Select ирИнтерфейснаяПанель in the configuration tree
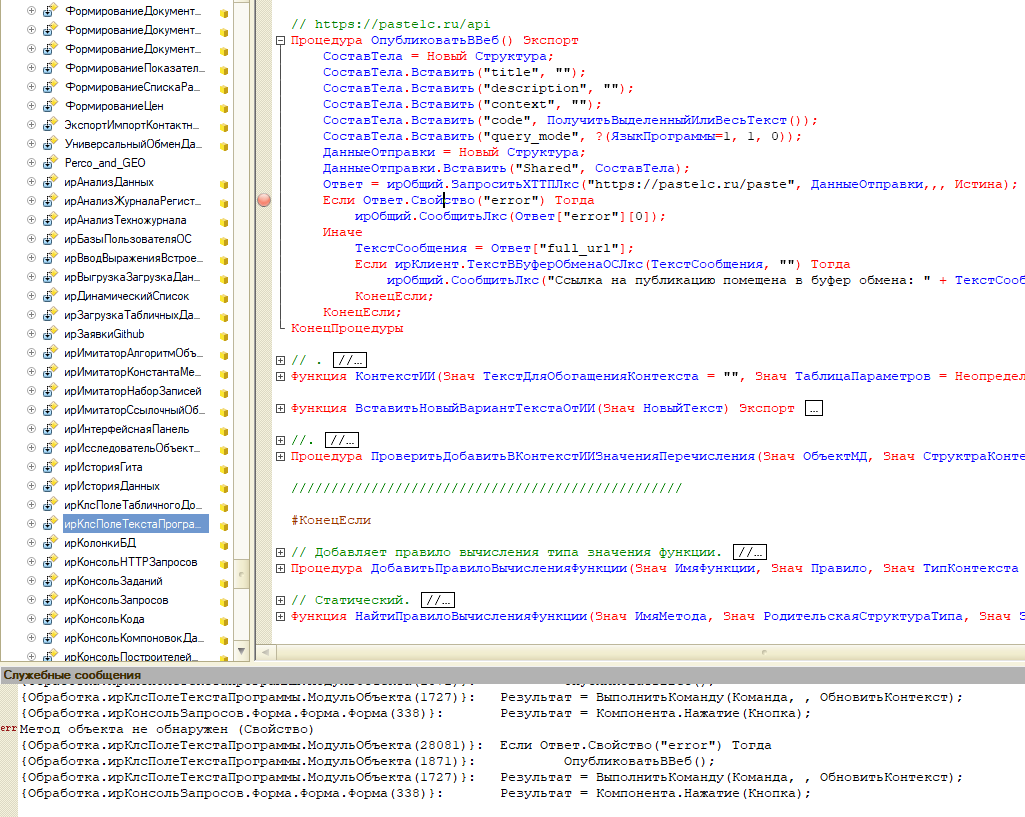 coord(129,429)
